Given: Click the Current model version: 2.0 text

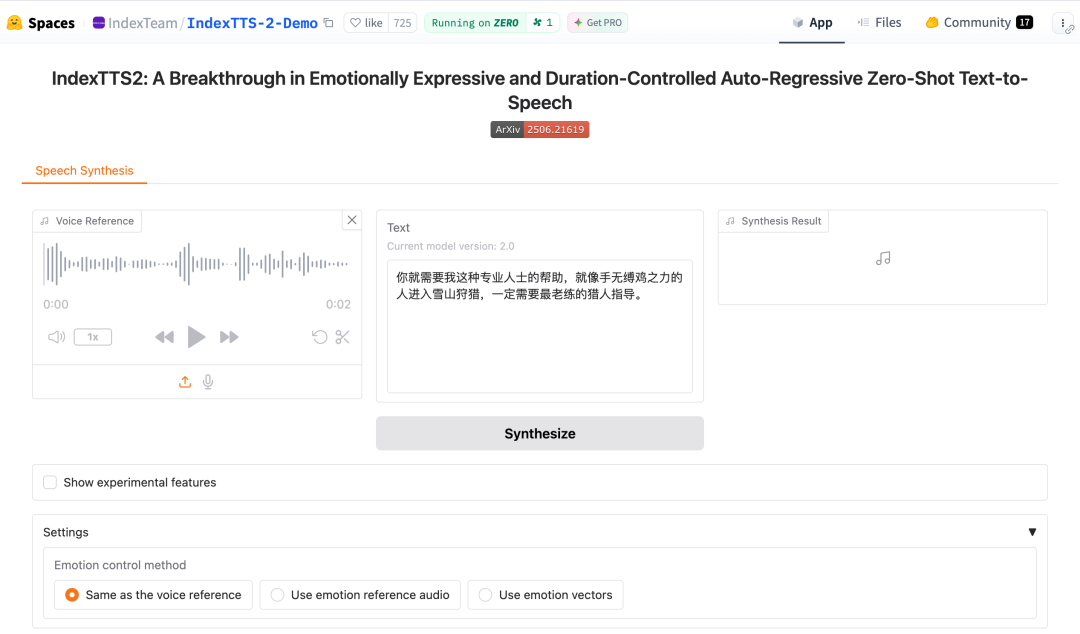Looking at the screenshot, I should [450, 246].
